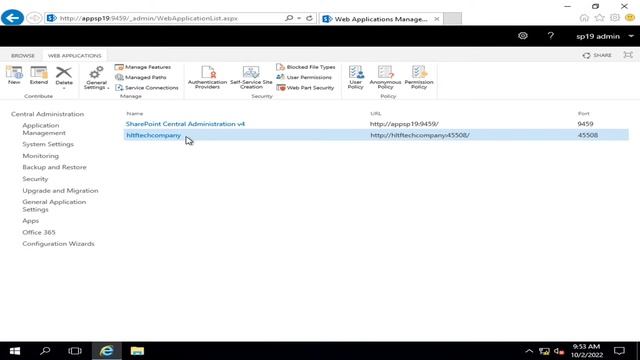Click the Internet Explorer taskbar icon
The height and width of the screenshot is (360, 640).
pos(107,351)
